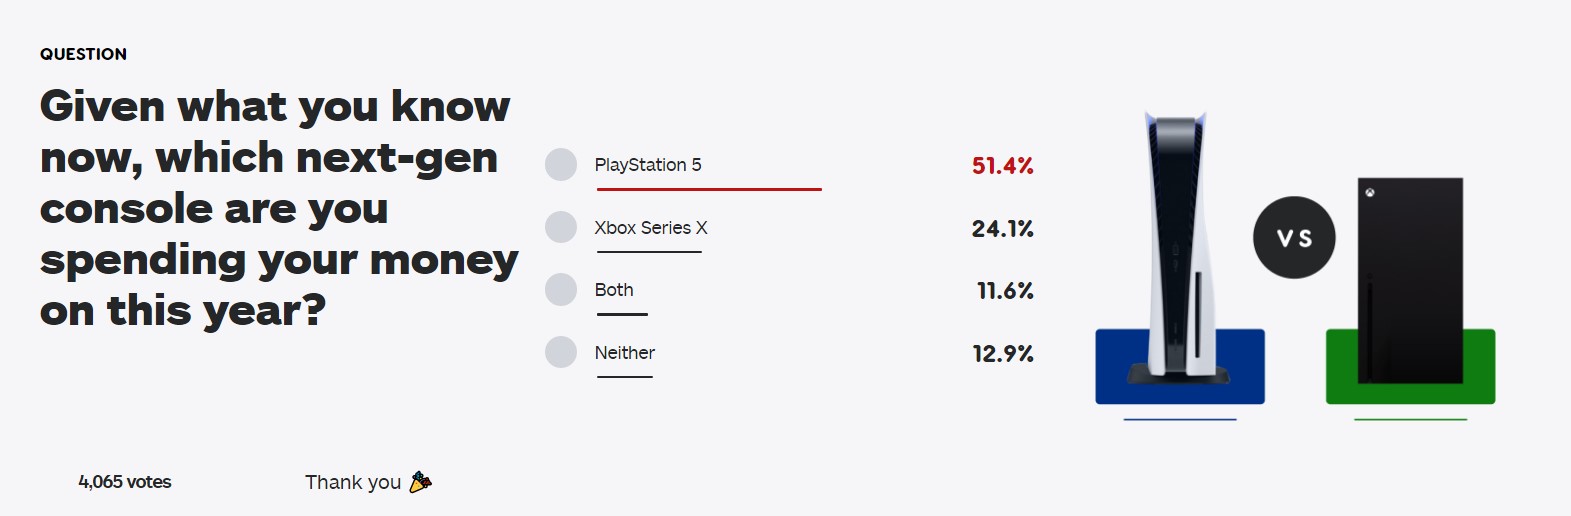Click the 4,065 votes count
1571x516 pixels.
[125, 482]
